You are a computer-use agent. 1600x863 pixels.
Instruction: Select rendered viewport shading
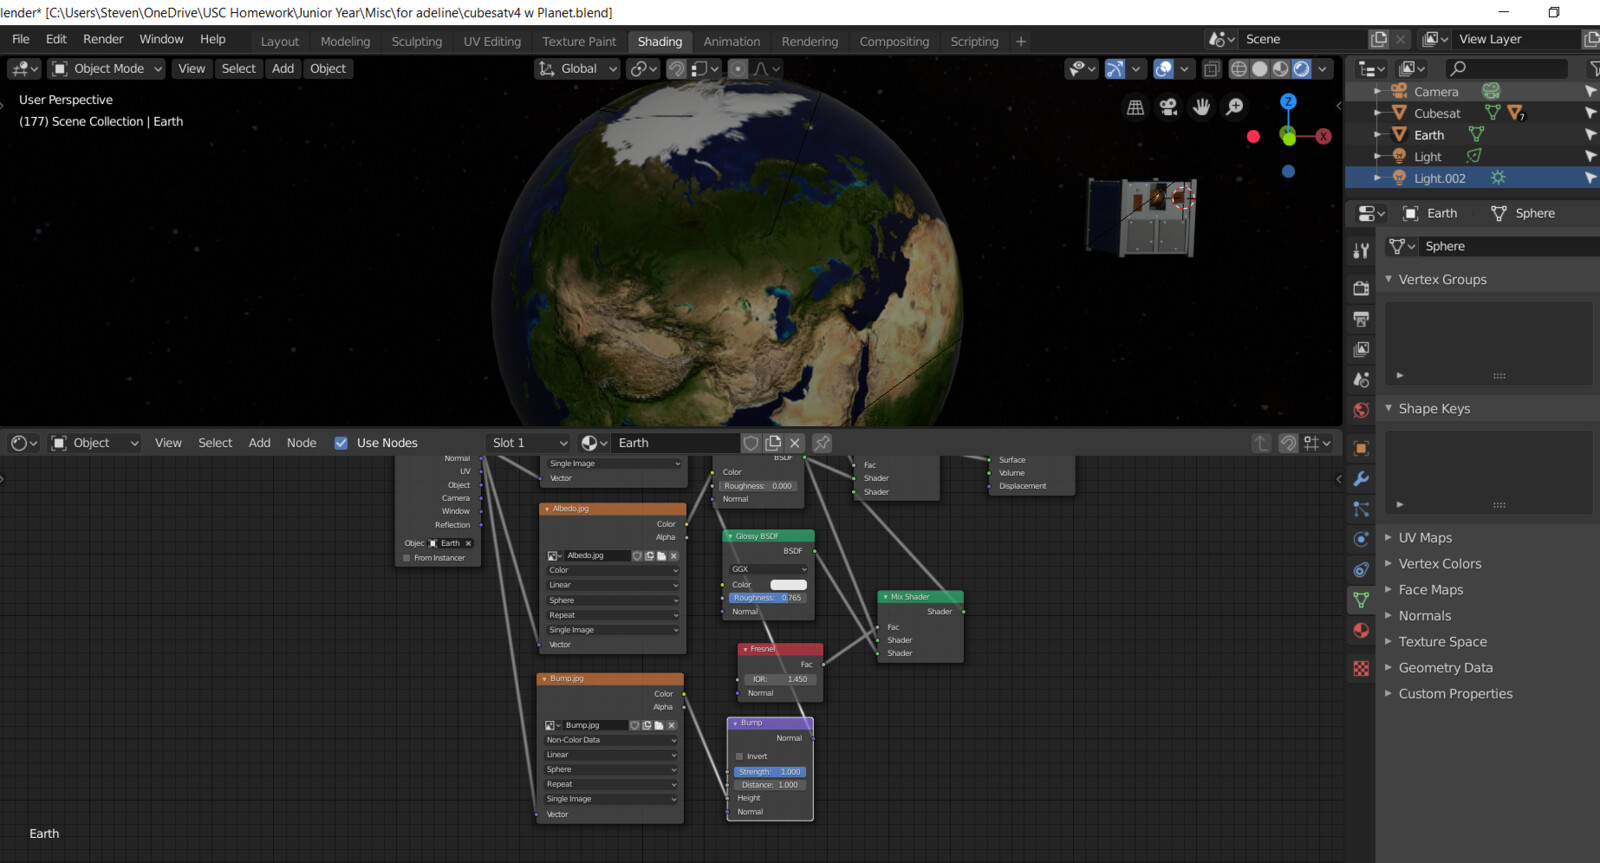1301,69
